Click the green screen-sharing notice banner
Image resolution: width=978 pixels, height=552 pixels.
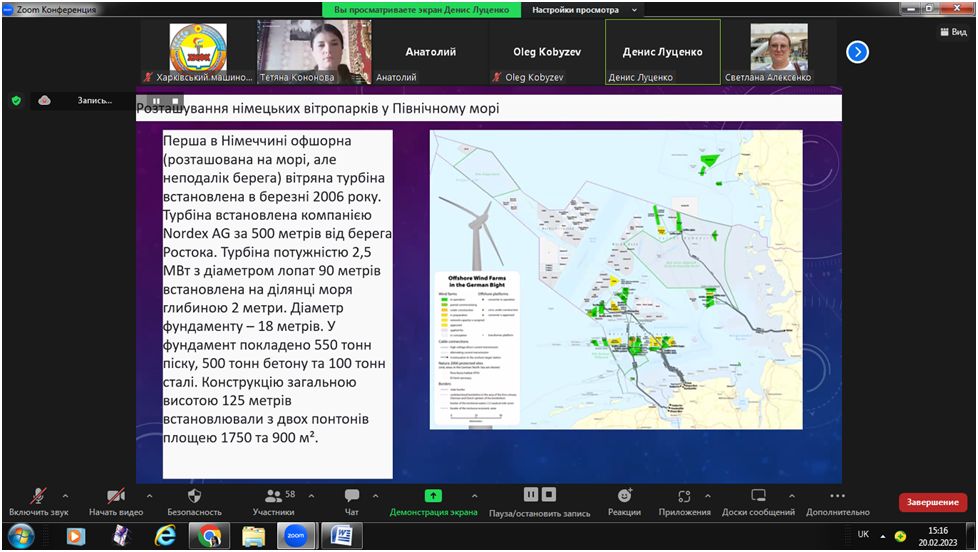(x=422, y=10)
